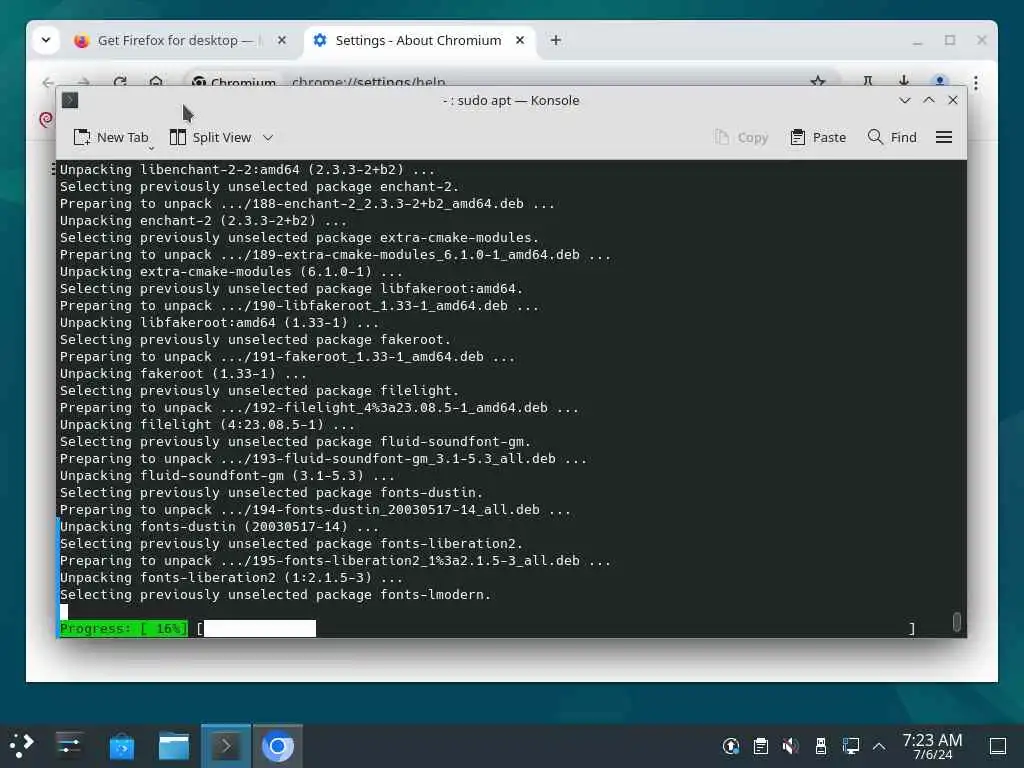The width and height of the screenshot is (1024, 768).
Task: Switch to Chromium taskbar entry
Action: (278, 746)
